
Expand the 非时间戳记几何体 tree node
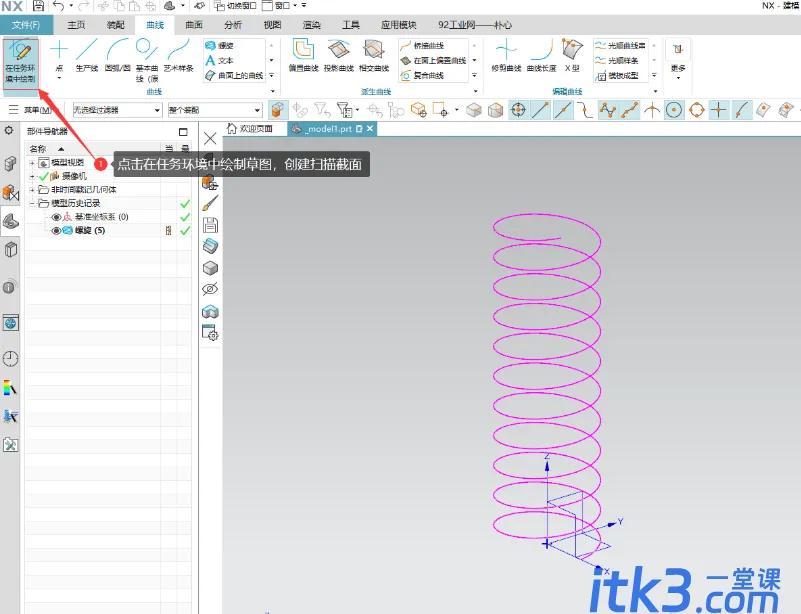coord(32,190)
